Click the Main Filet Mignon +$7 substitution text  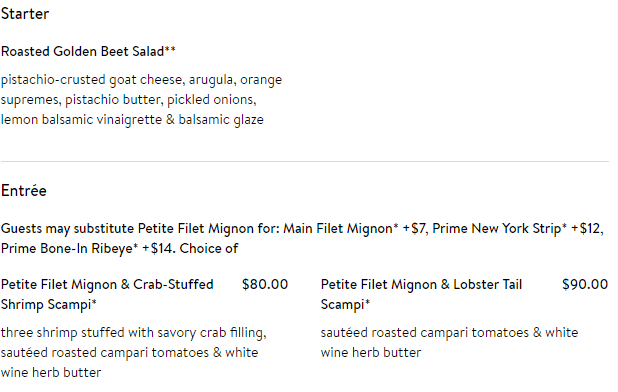(x=354, y=229)
